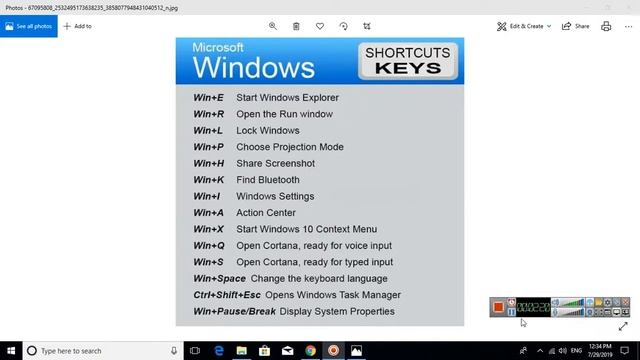Click the Type here to search box
640x360 pixels.
tap(103, 351)
